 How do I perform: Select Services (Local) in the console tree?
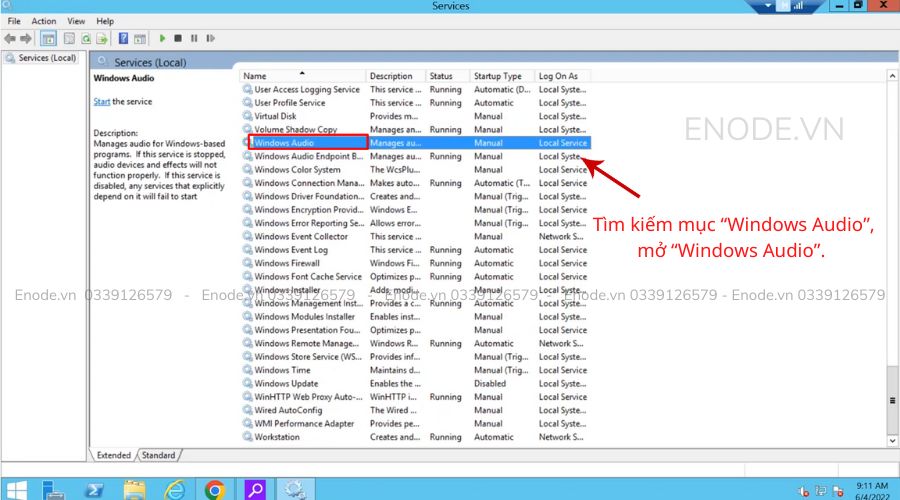pyautogui.click(x=46, y=58)
